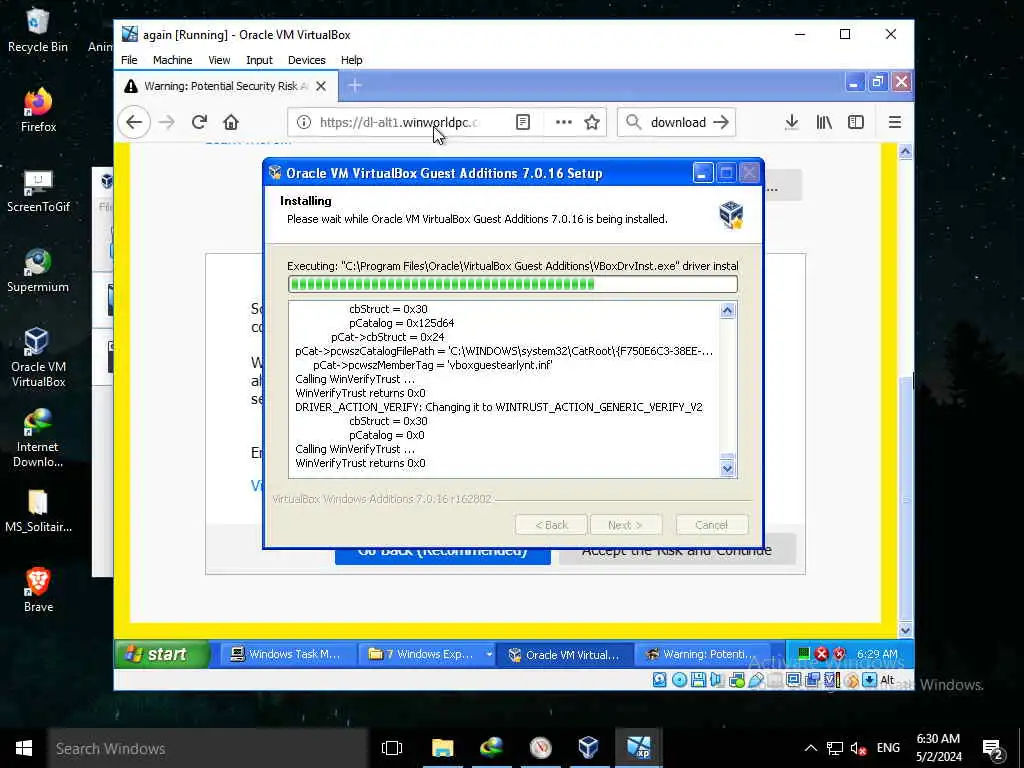Open new Firefox tab with plus
The width and height of the screenshot is (1024, 768).
[x=355, y=86]
